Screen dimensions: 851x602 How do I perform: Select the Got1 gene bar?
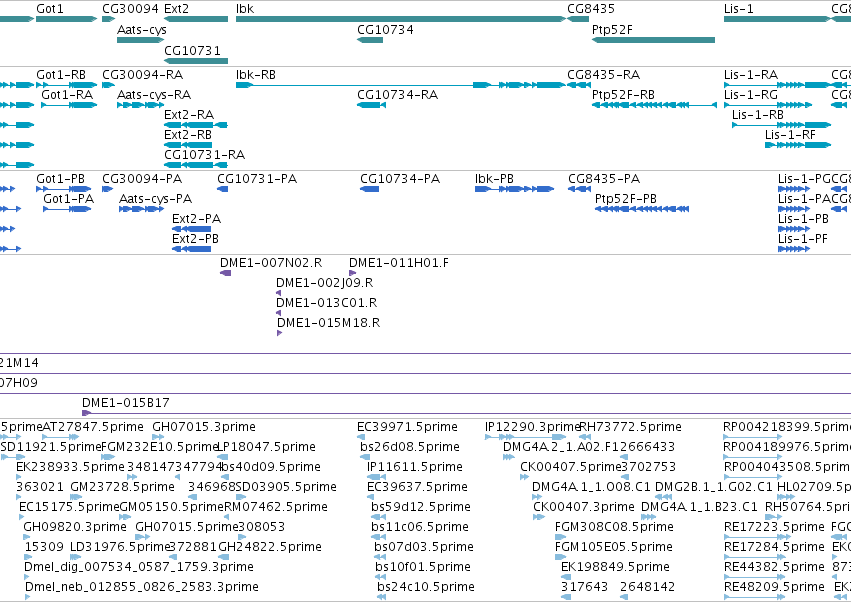click(x=66, y=19)
